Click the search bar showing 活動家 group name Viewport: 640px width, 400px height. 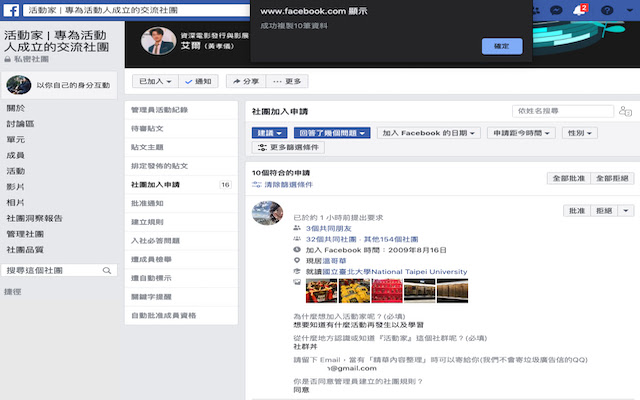tap(136, 10)
